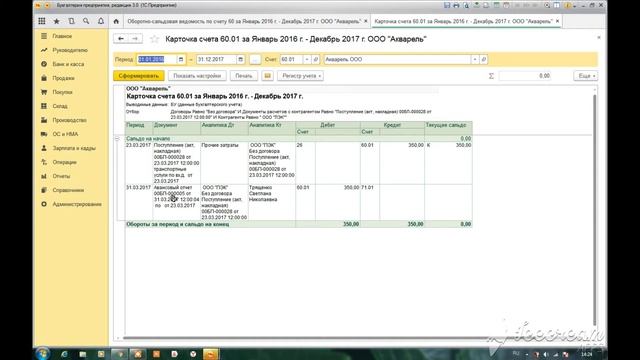This screenshot has height=360, width=640.
Task: Go to the Home page icon
Action: 116,21
